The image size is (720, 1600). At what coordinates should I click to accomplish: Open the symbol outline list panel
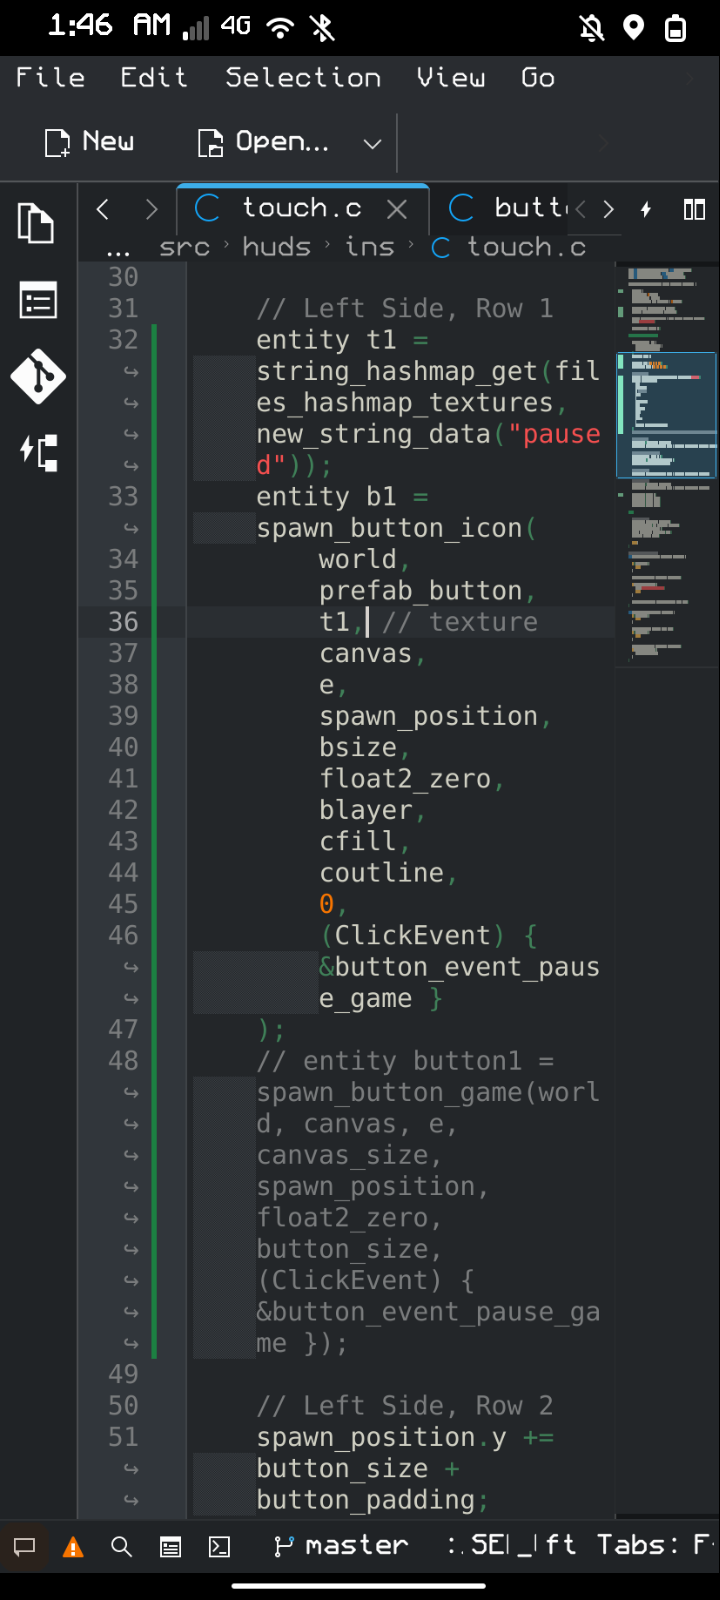point(37,300)
